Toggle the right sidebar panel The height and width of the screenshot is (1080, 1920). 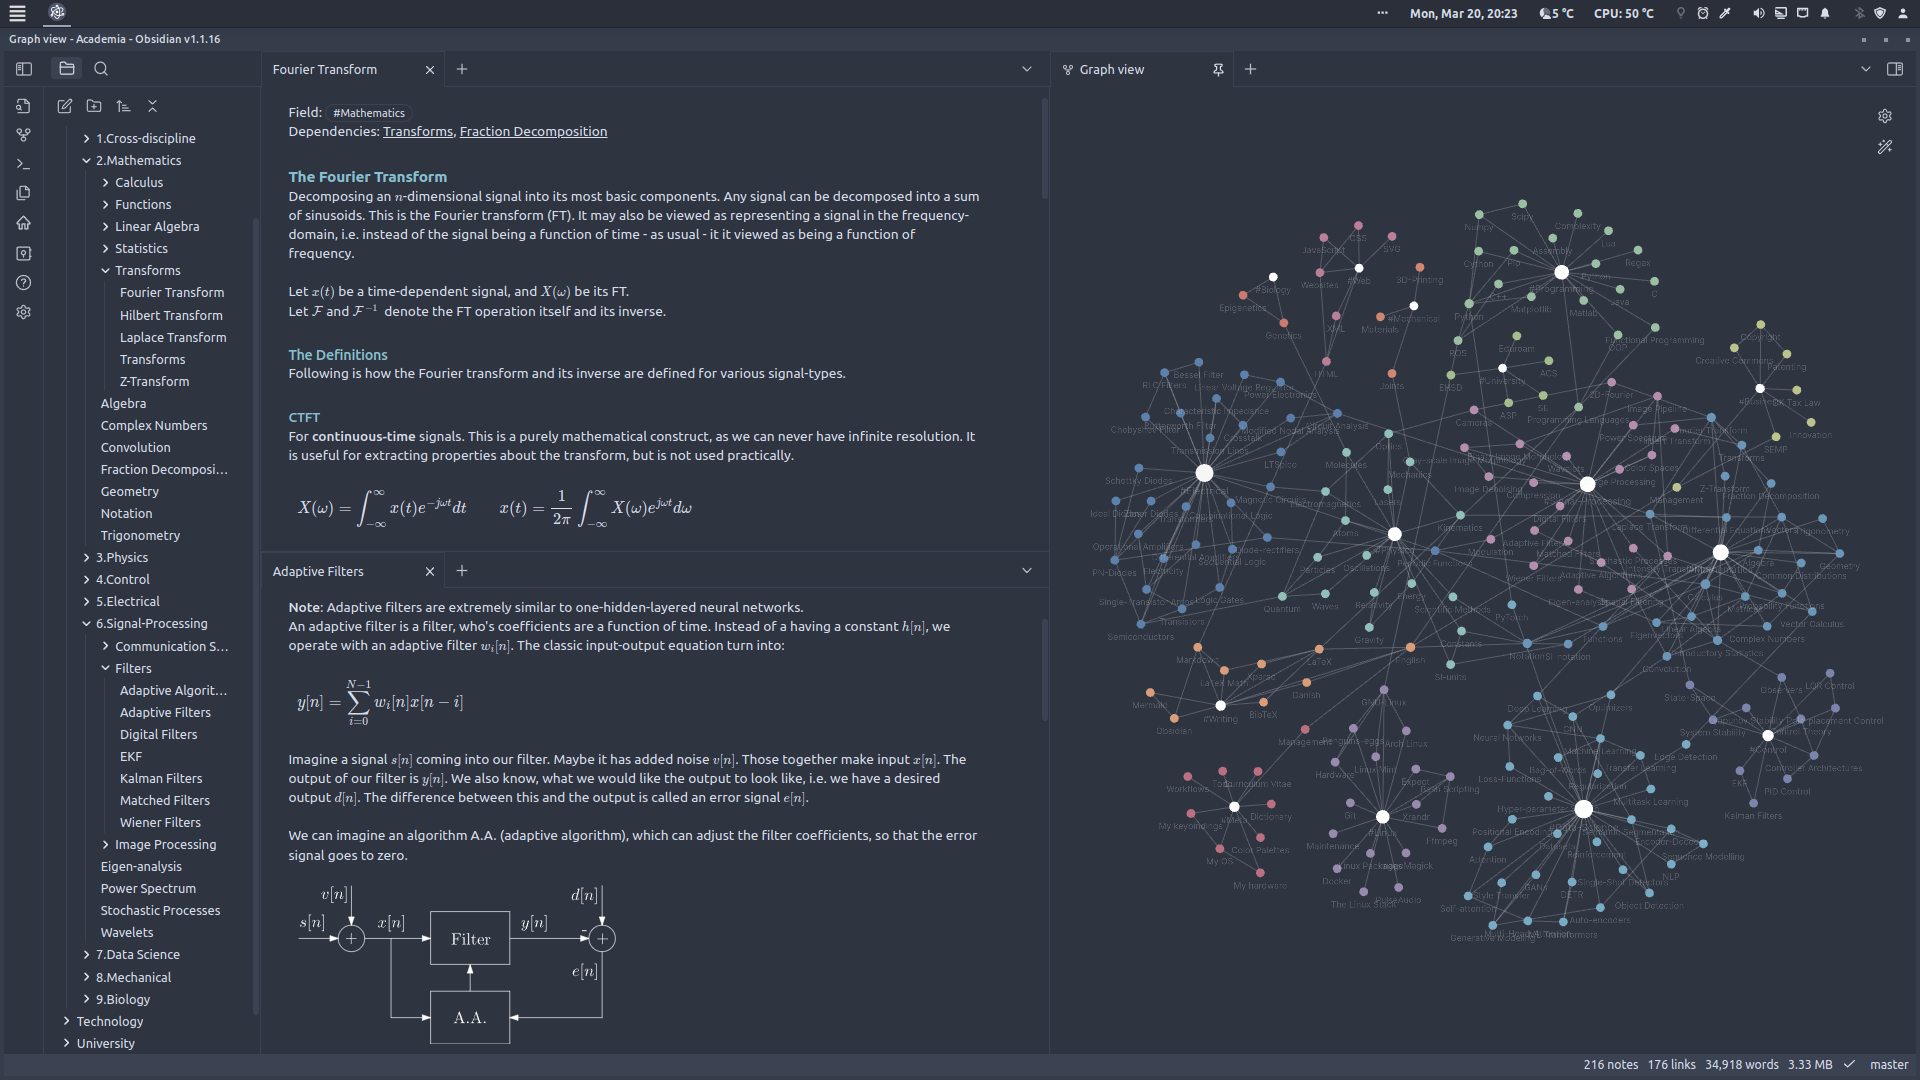pyautogui.click(x=1894, y=69)
